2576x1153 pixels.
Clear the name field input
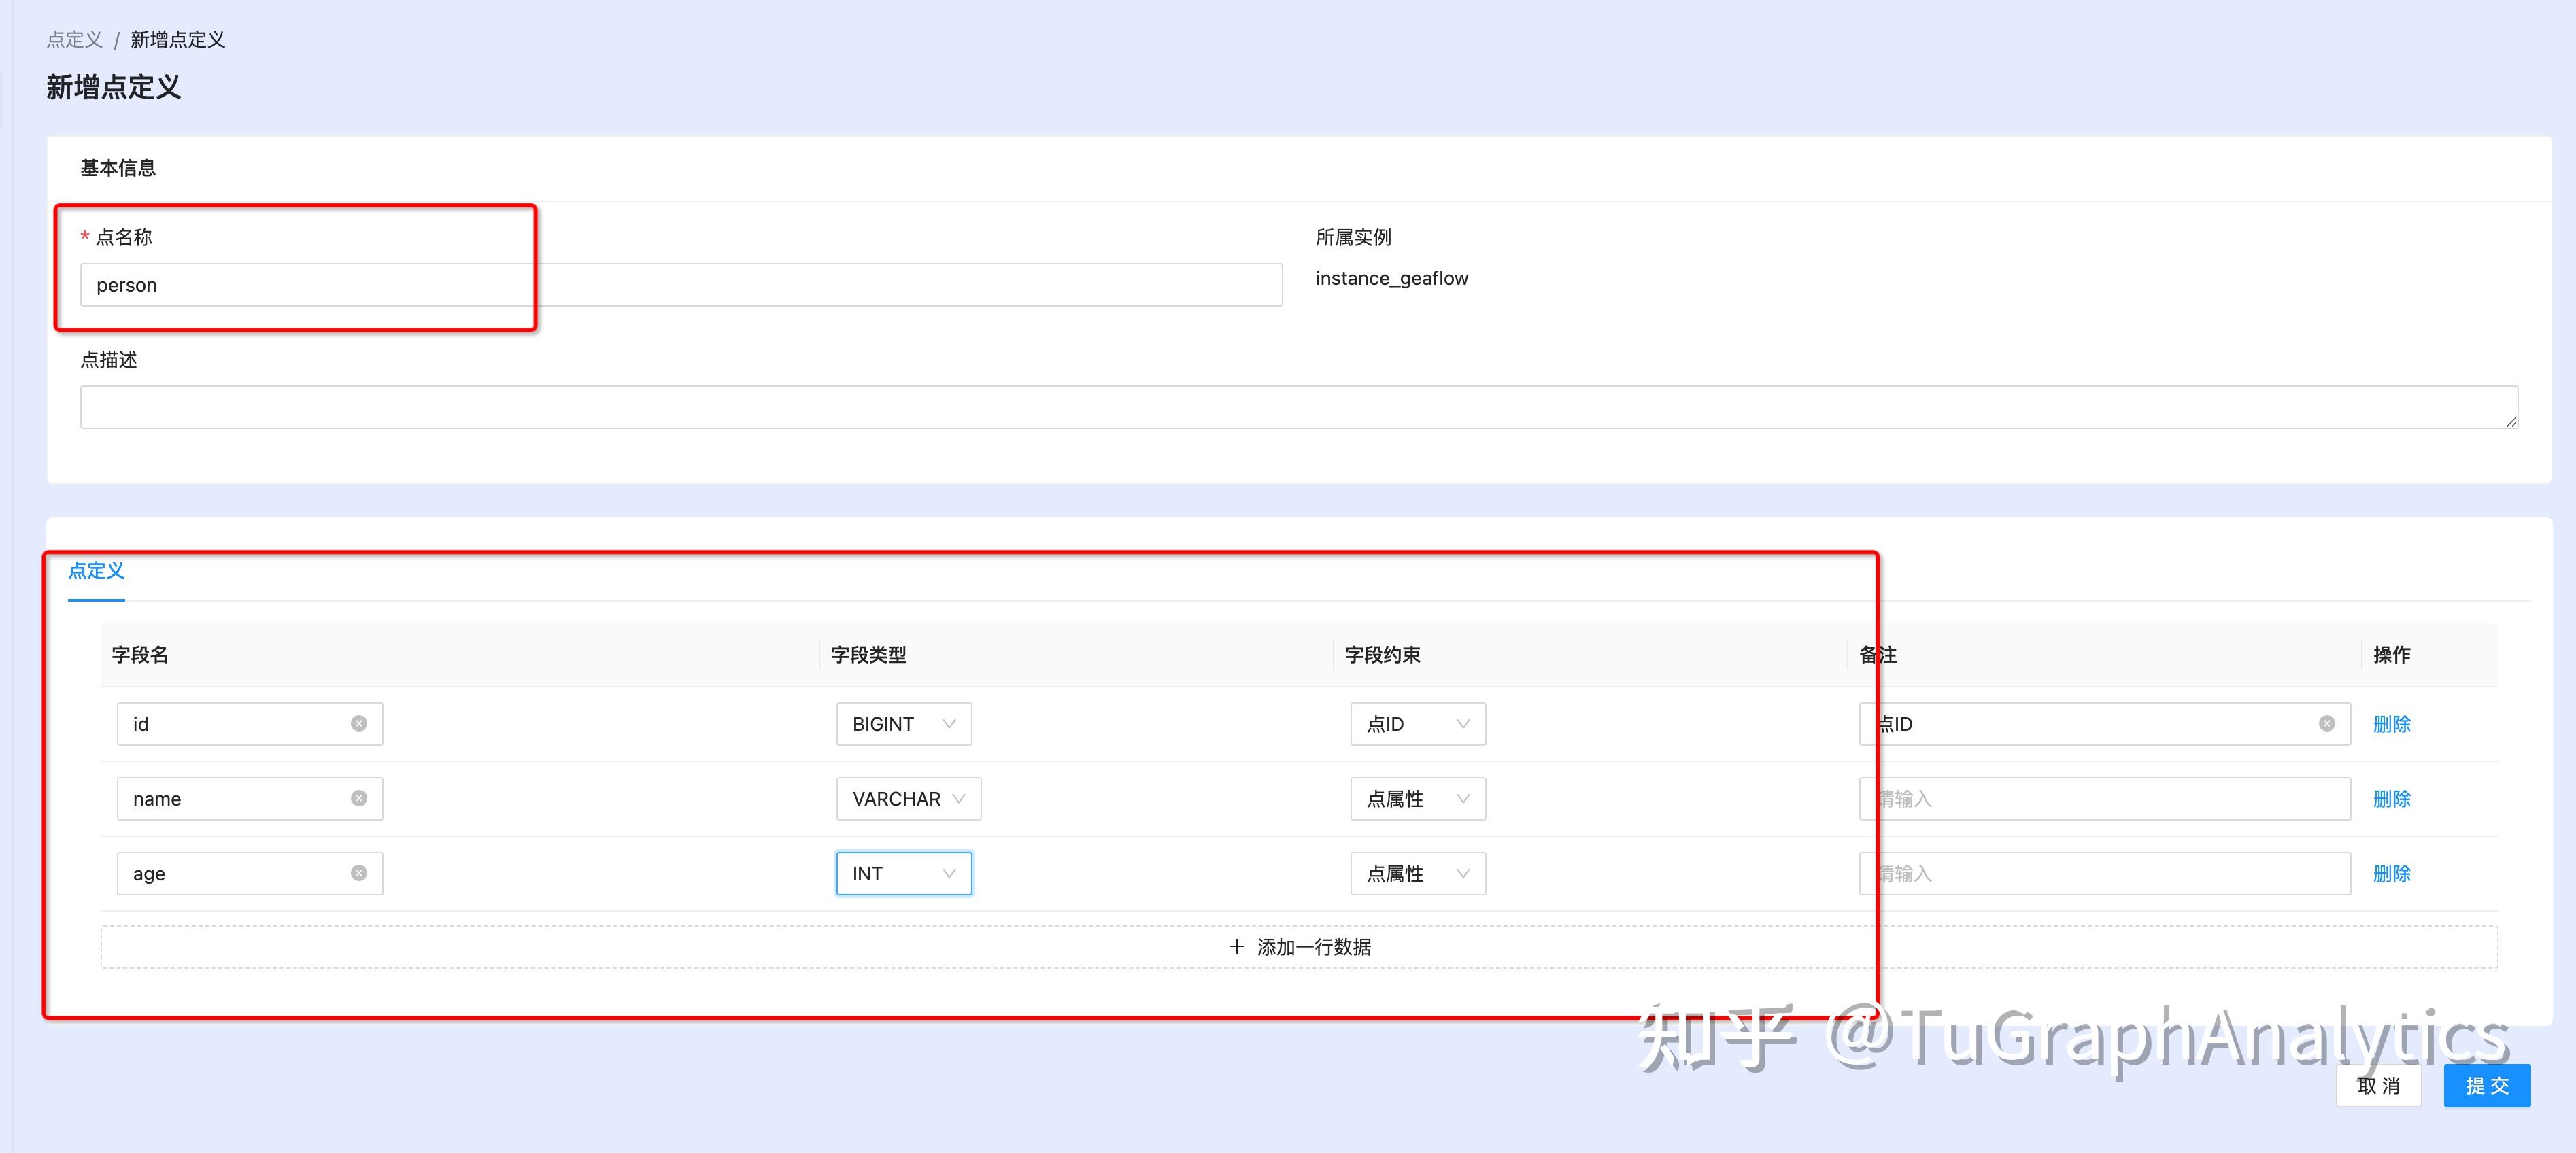[x=359, y=798]
